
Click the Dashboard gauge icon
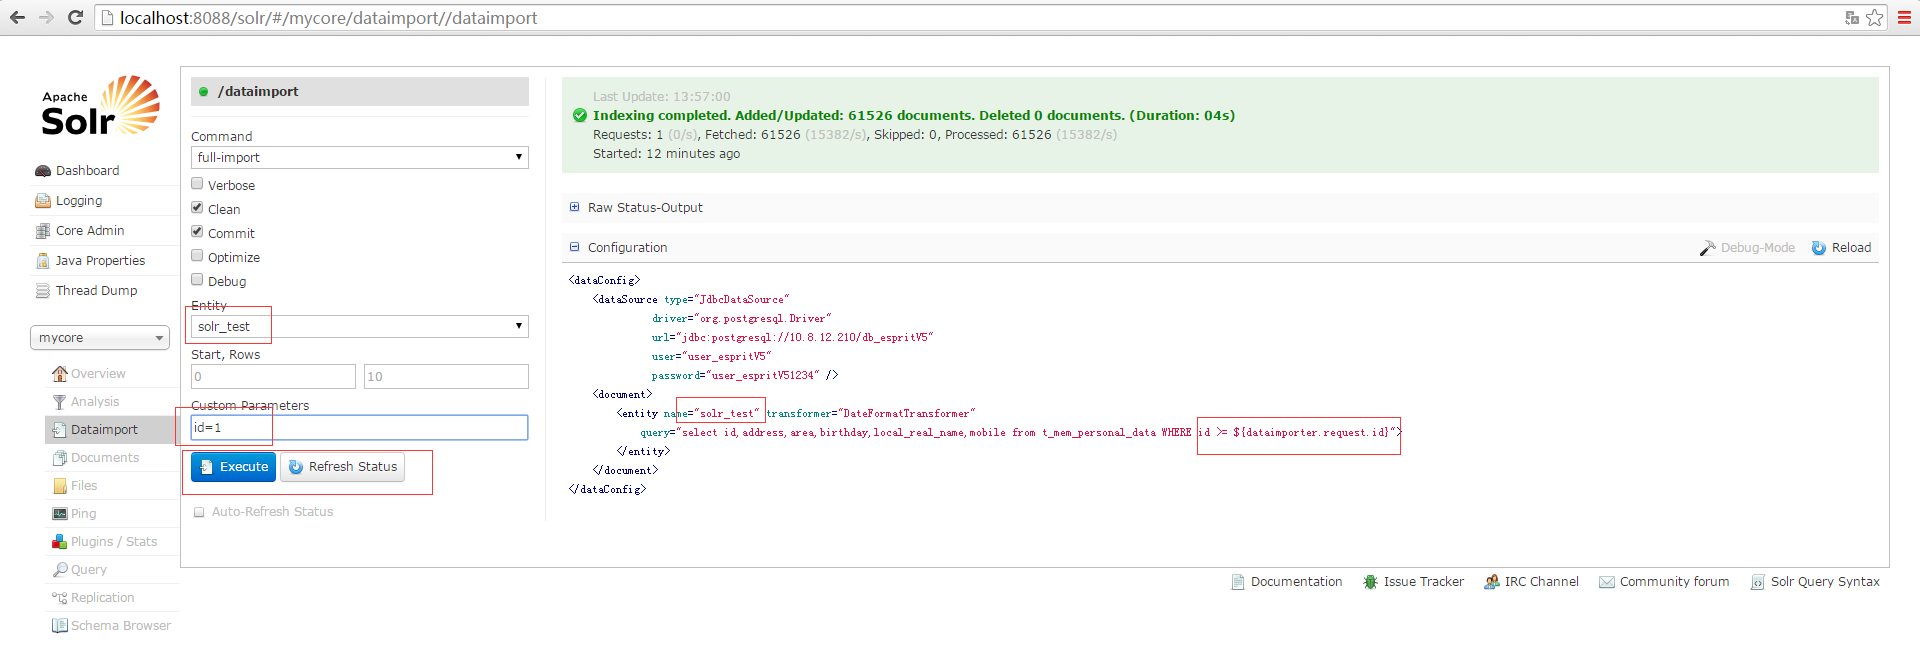(43, 171)
